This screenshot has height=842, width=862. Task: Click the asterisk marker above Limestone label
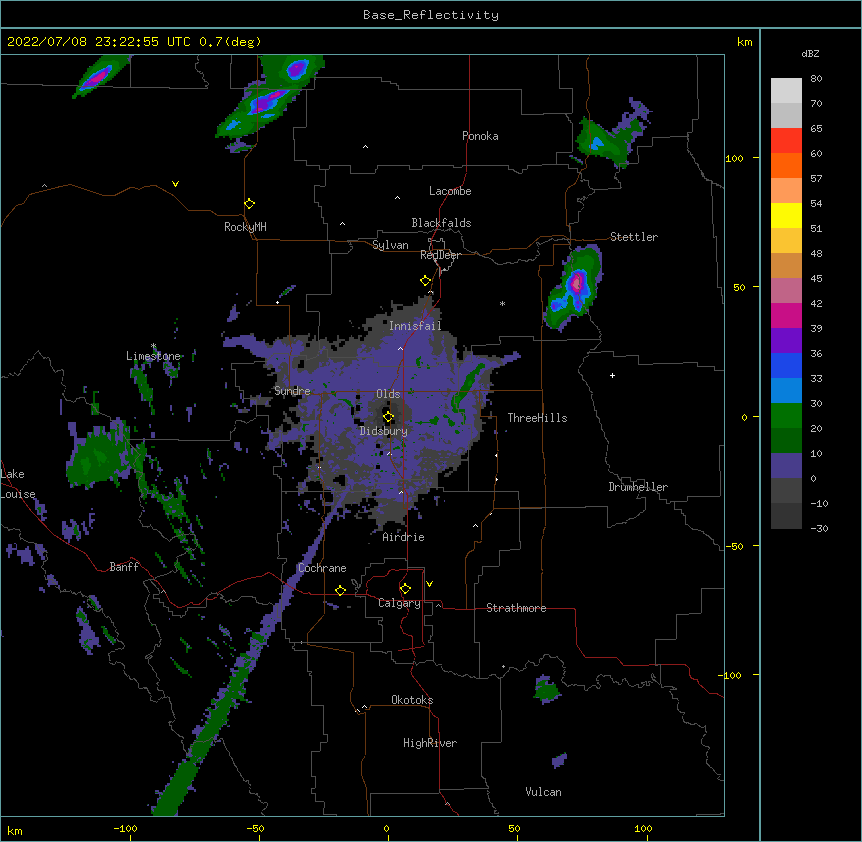(153, 346)
